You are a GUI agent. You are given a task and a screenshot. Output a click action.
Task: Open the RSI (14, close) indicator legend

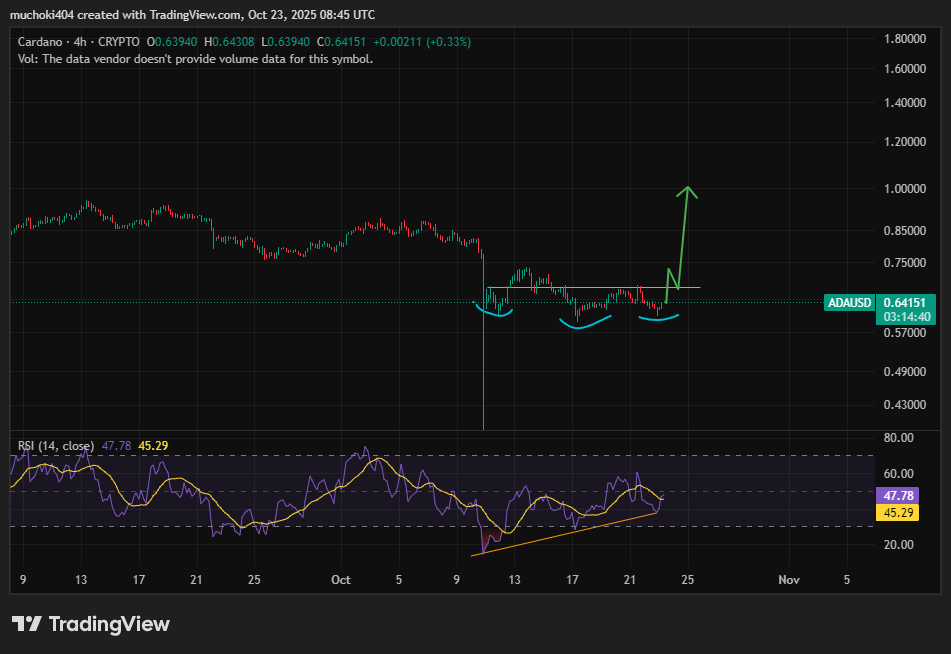click(x=56, y=446)
